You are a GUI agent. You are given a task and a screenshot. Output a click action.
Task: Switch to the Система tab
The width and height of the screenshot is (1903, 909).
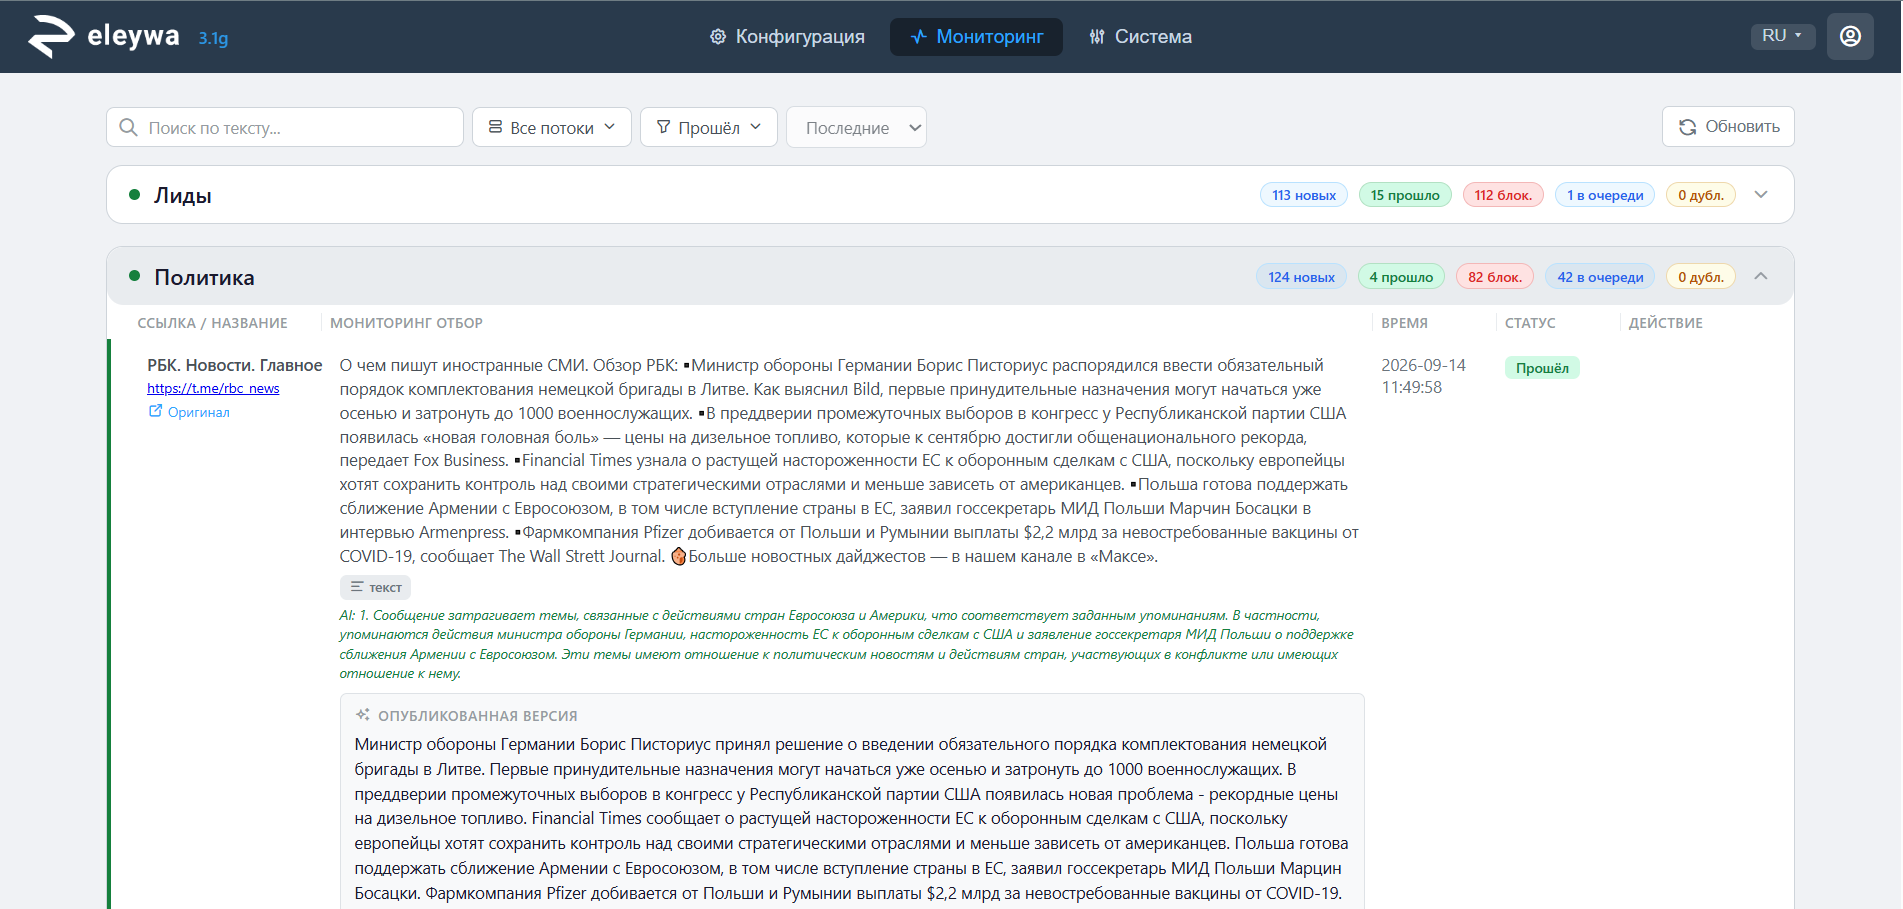(1140, 37)
